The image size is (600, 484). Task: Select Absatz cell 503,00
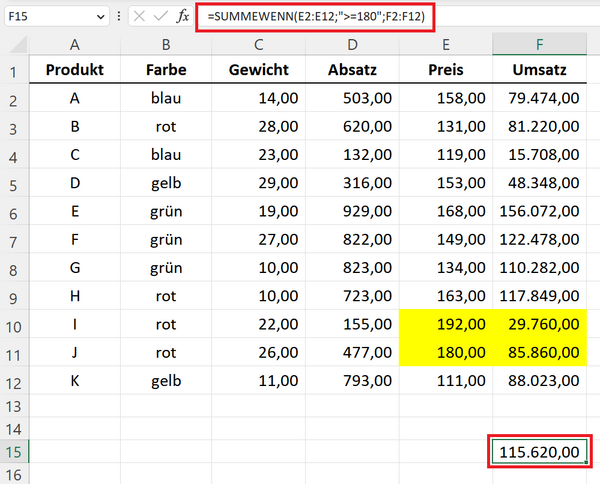coord(352,98)
